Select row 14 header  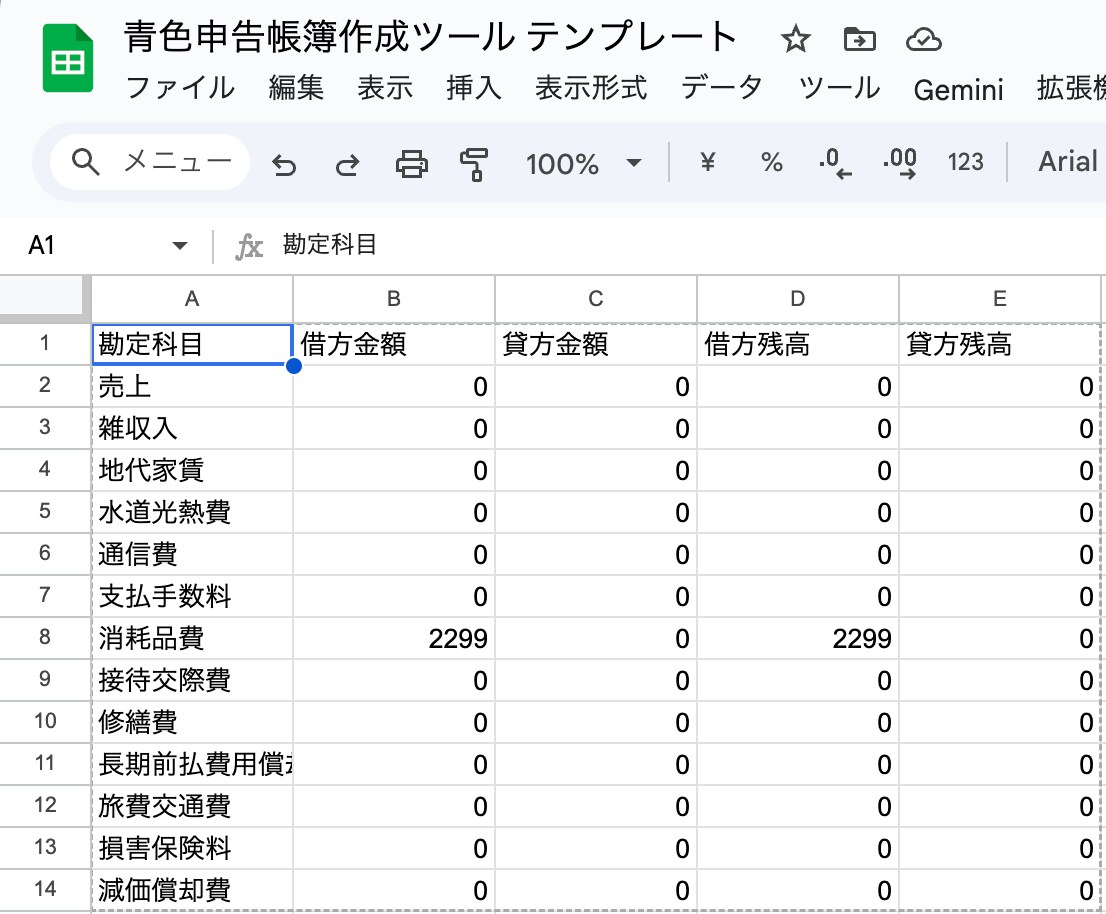click(x=45, y=889)
